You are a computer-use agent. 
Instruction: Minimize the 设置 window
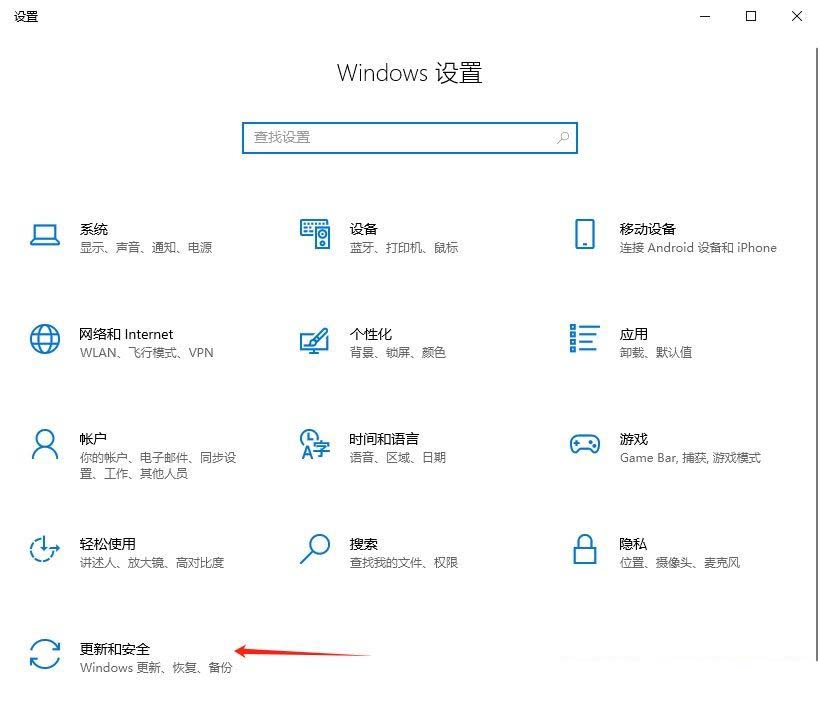coord(705,16)
